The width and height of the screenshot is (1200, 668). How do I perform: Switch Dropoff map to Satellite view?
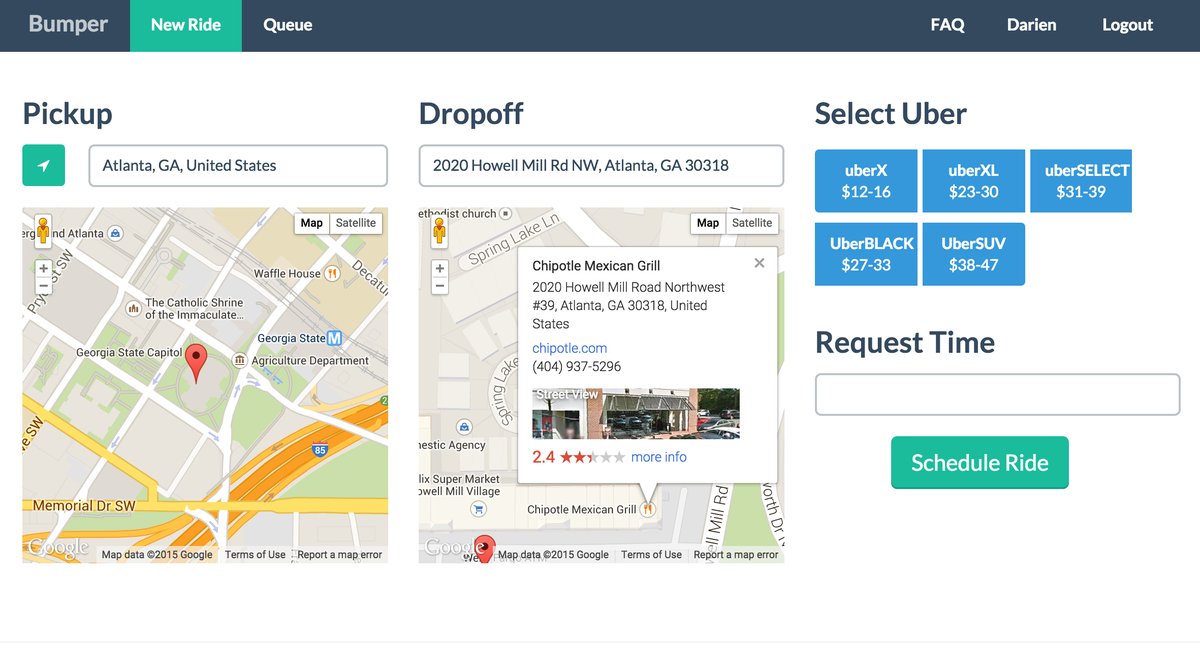(752, 223)
